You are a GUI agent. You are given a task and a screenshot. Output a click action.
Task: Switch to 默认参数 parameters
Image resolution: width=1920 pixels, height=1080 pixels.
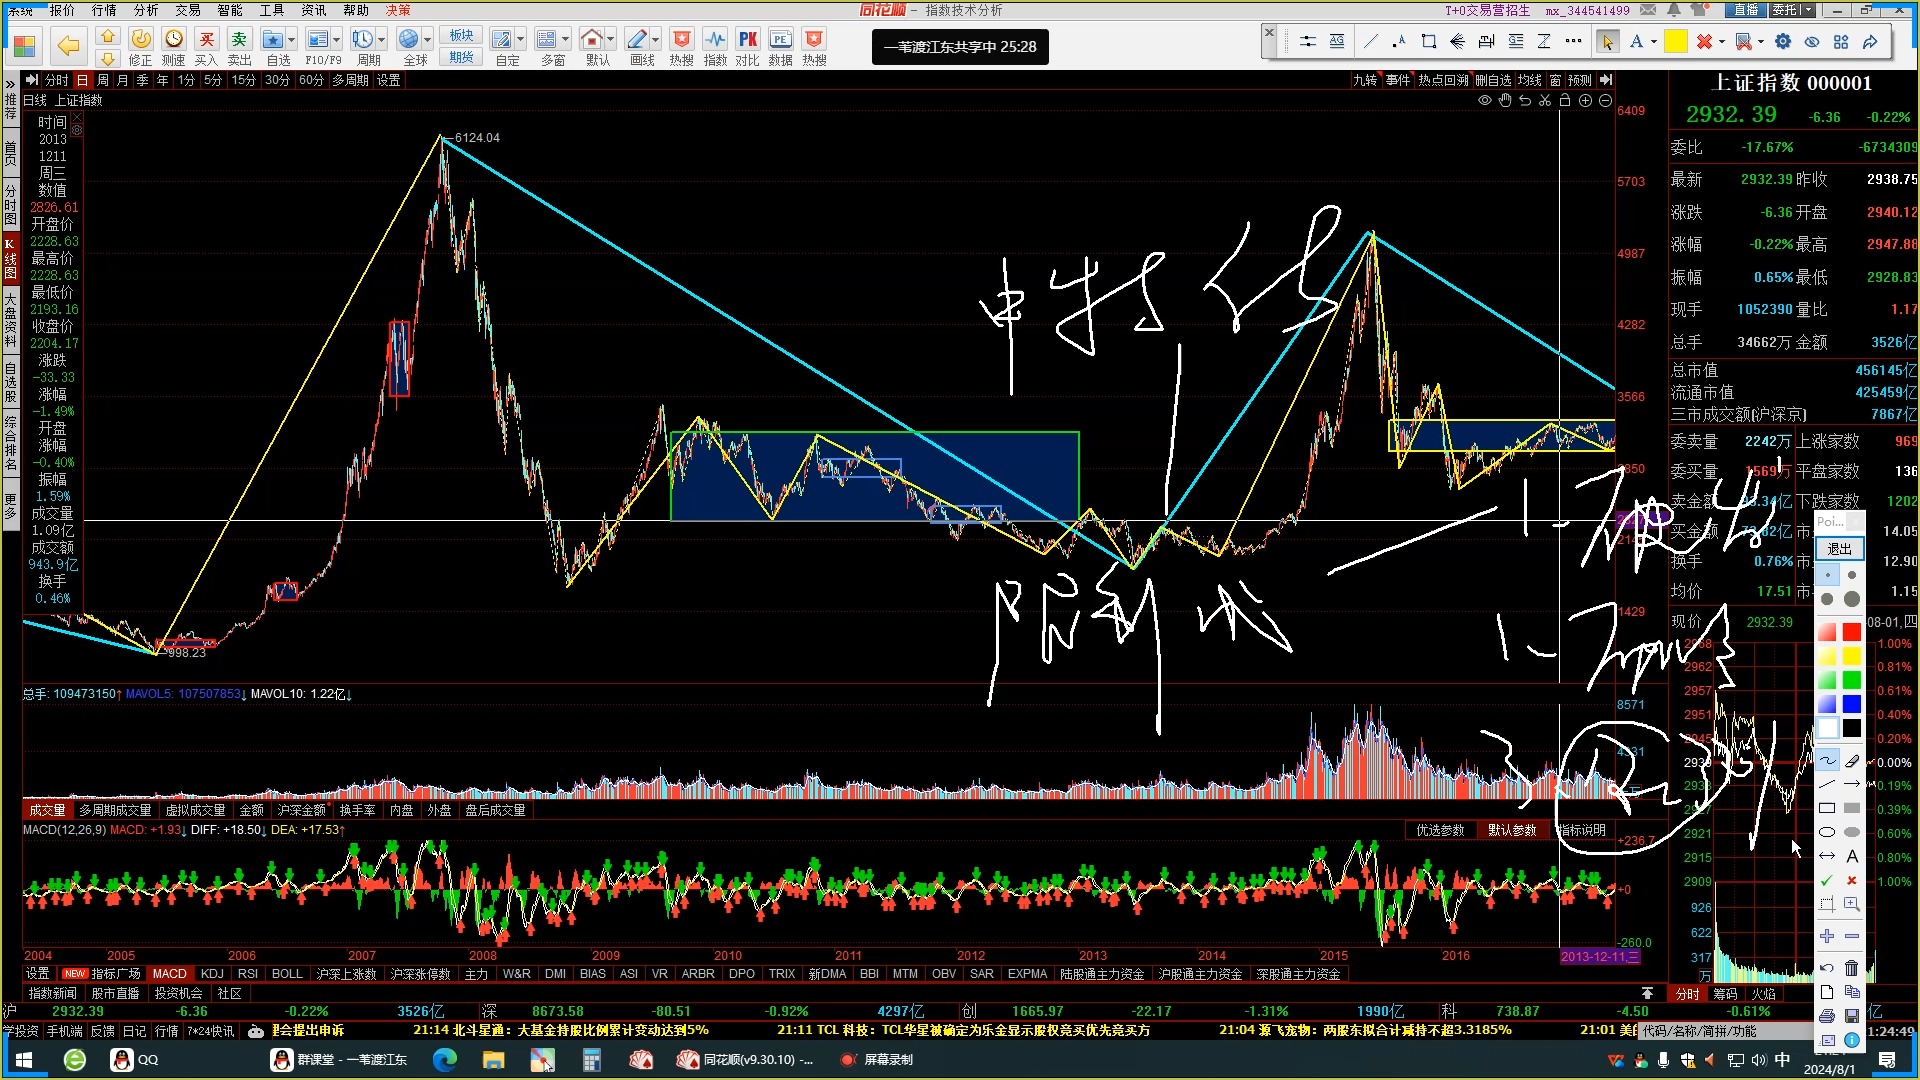[x=1512, y=831]
